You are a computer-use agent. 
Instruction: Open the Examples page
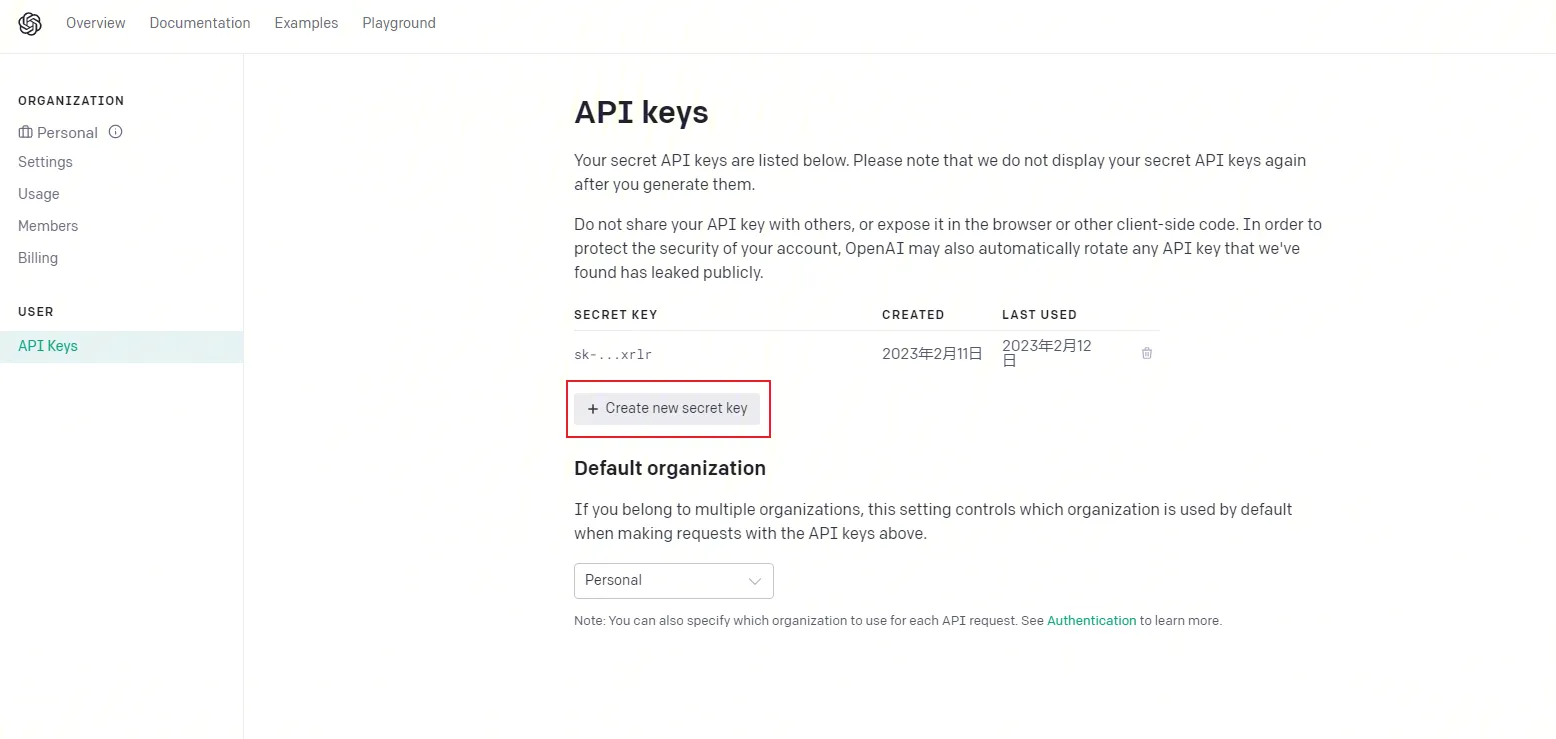[306, 23]
